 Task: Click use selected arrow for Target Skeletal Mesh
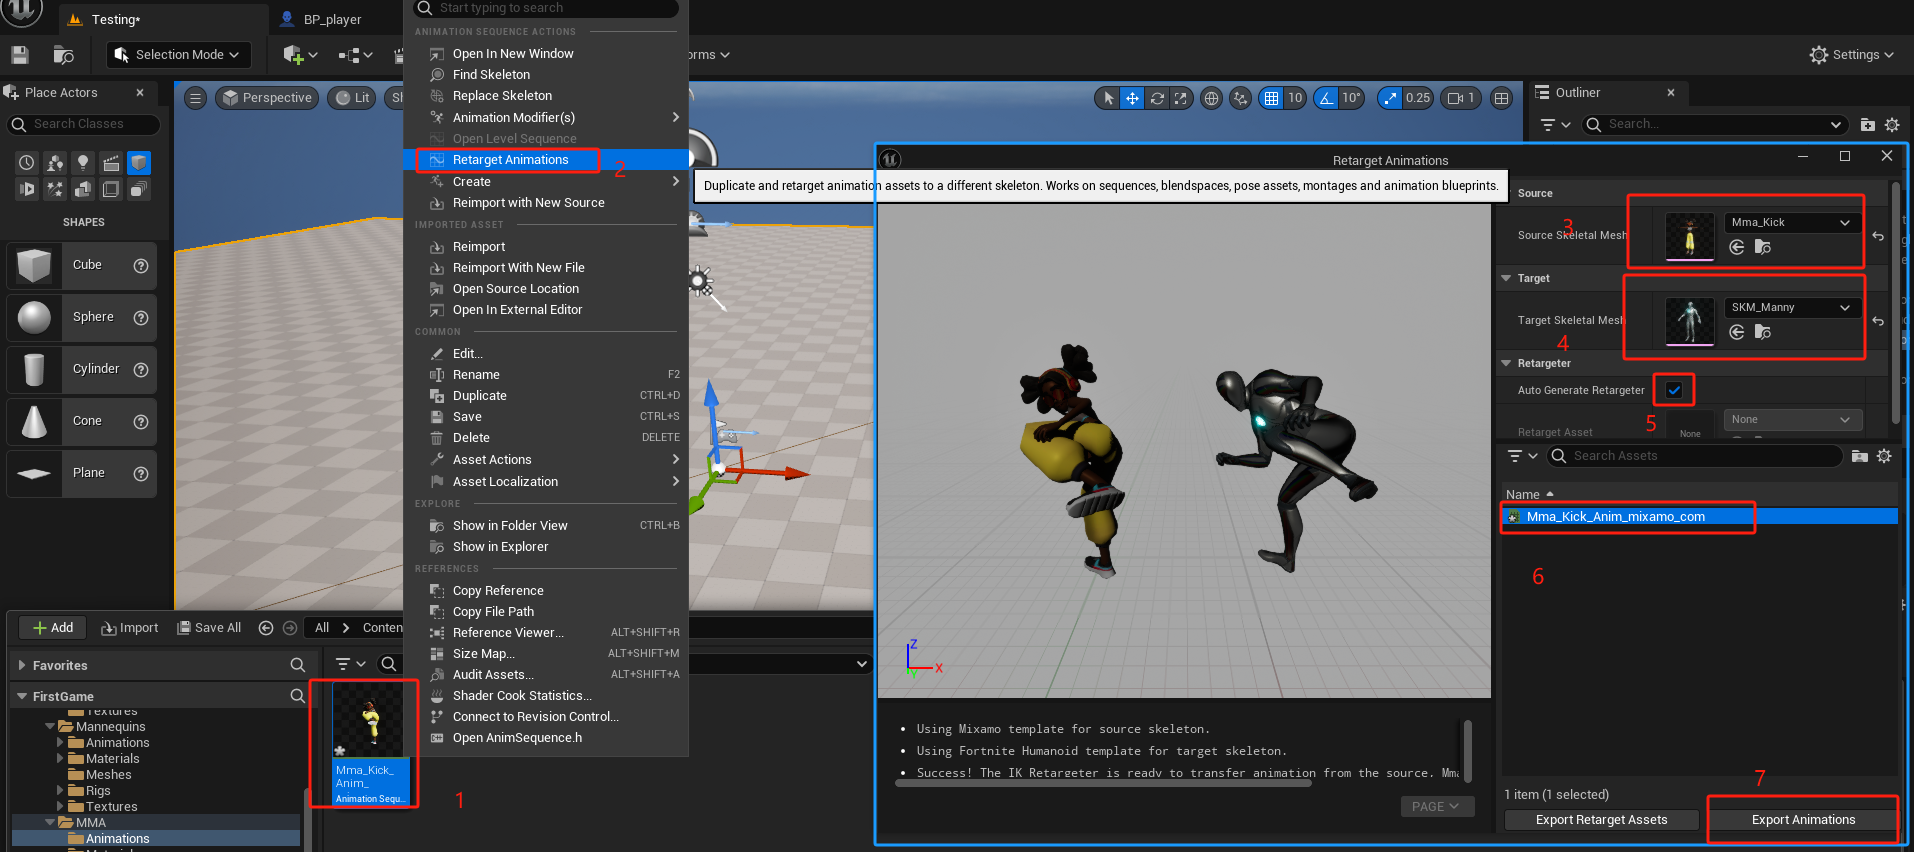tap(1737, 332)
